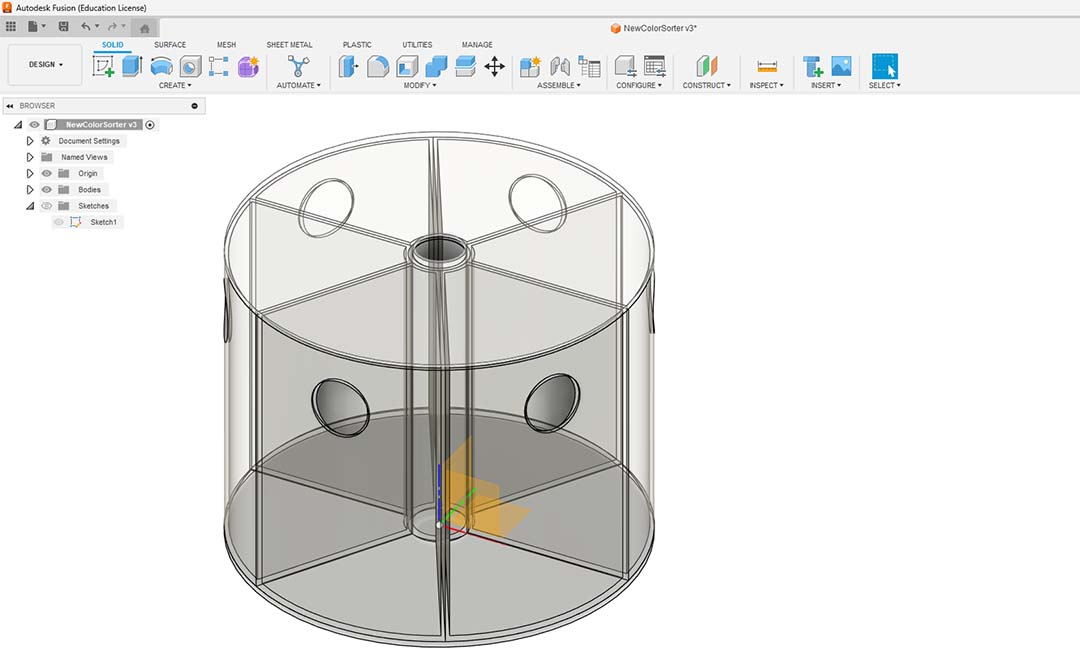Open the MODIFY dropdown menu
The height and width of the screenshot is (656, 1080).
pyautogui.click(x=419, y=85)
